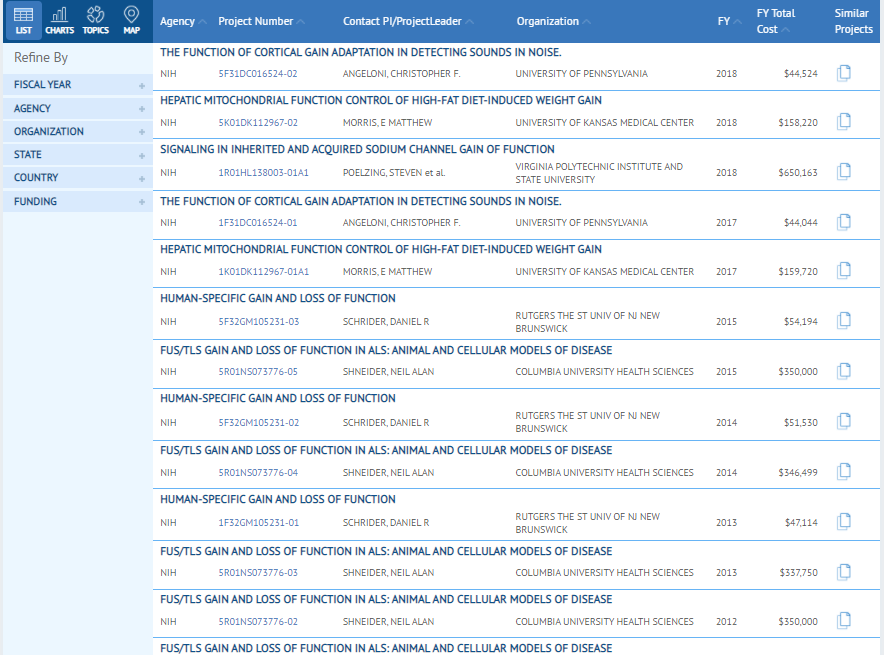This screenshot has height=655, width=884.
Task: Open similar projects for 5F31DC016524-02
Action: (844, 73)
